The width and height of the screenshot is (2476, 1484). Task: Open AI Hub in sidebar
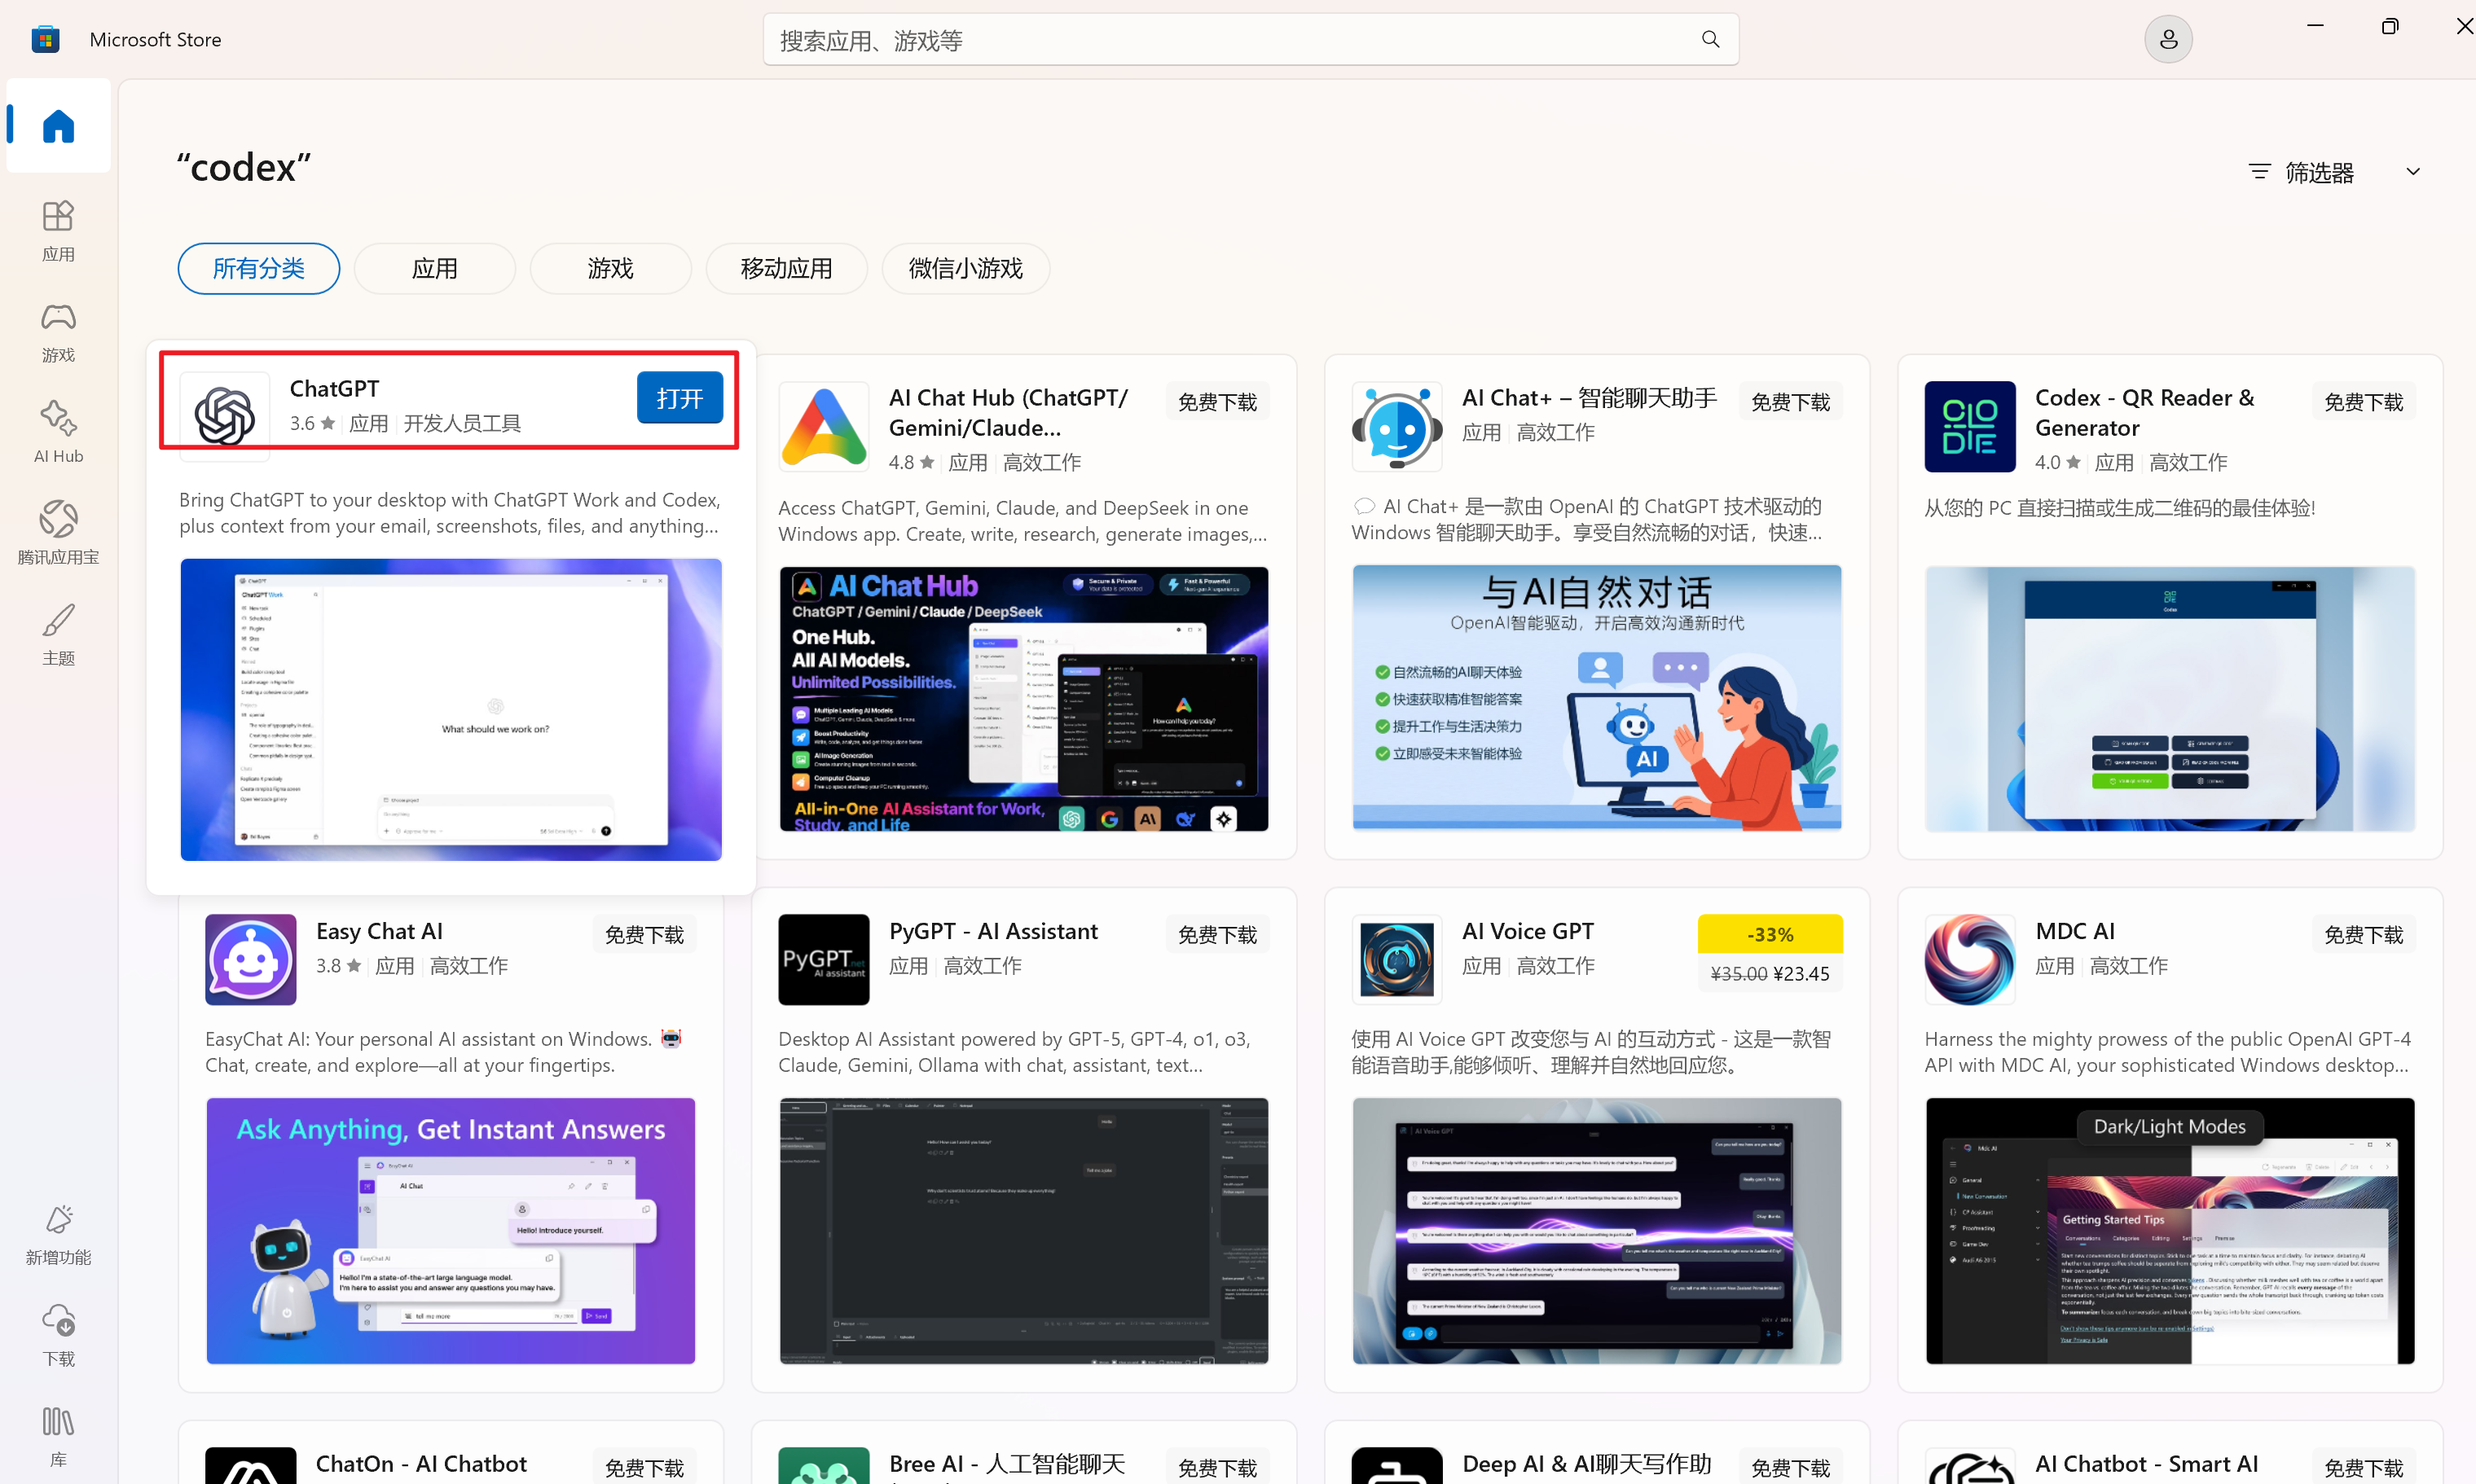tap(58, 432)
